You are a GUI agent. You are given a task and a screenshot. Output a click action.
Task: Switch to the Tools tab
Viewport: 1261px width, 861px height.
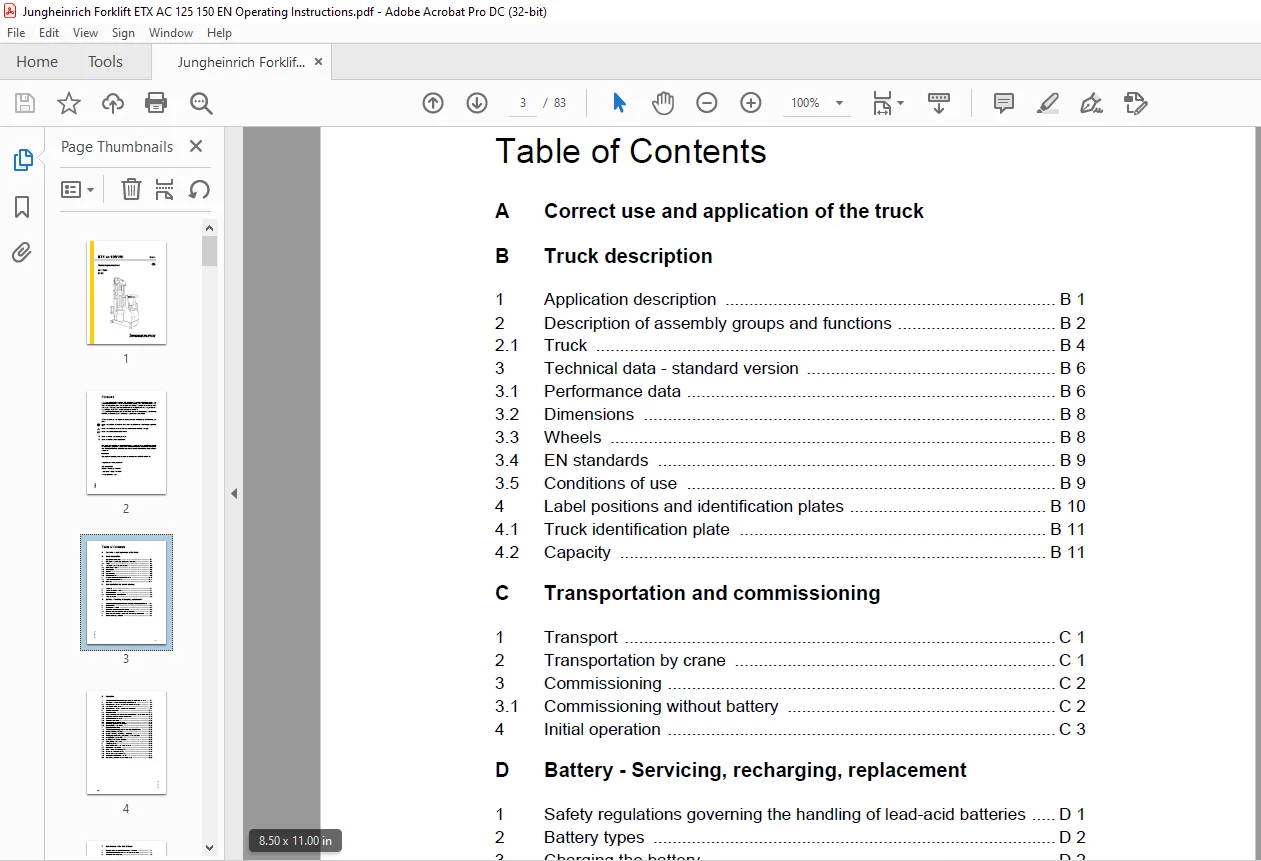[x=105, y=62]
